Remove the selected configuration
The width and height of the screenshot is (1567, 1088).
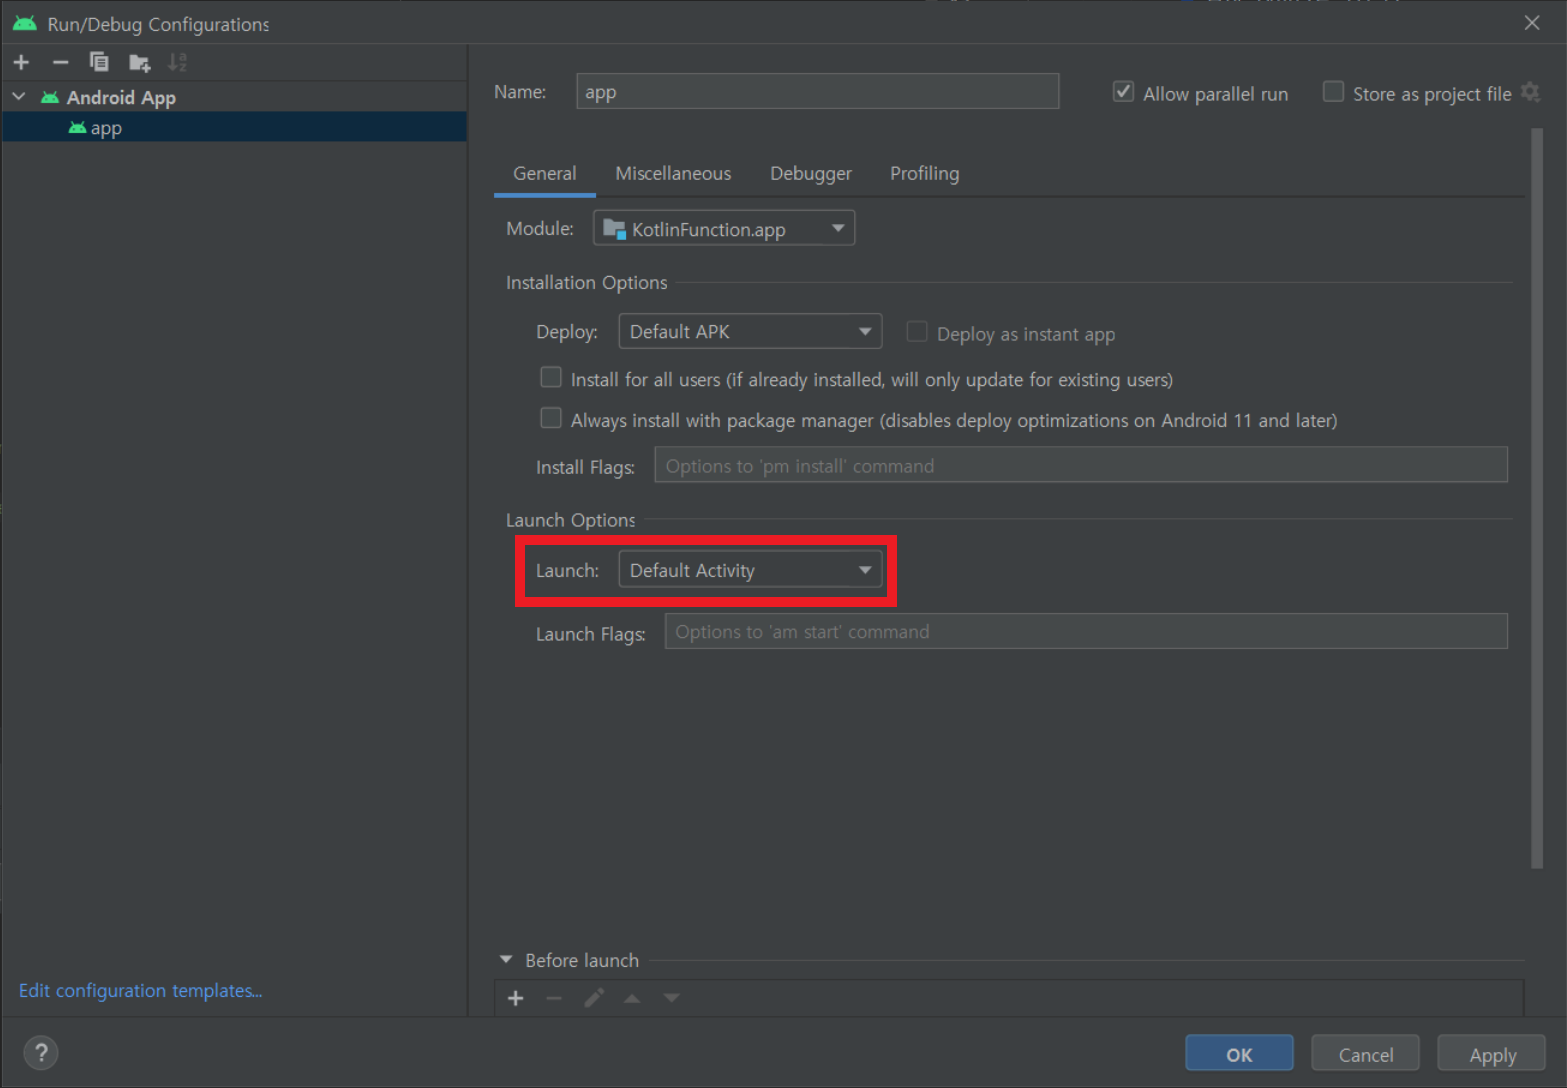pyautogui.click(x=60, y=62)
